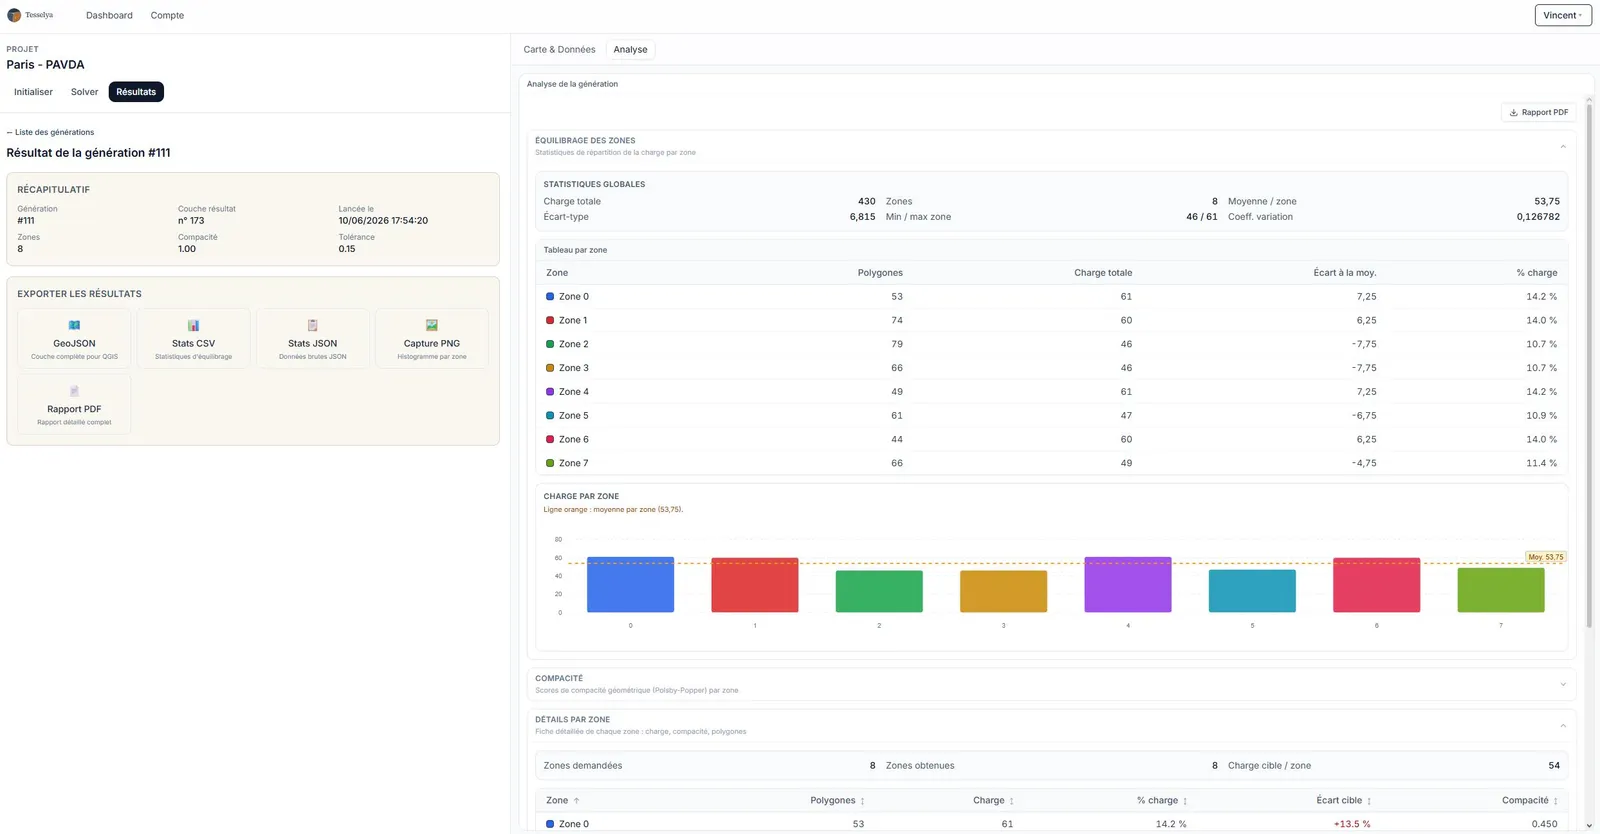Click the olive bar for zone 7 in chart
The width and height of the screenshot is (1600, 834).
(1501, 590)
